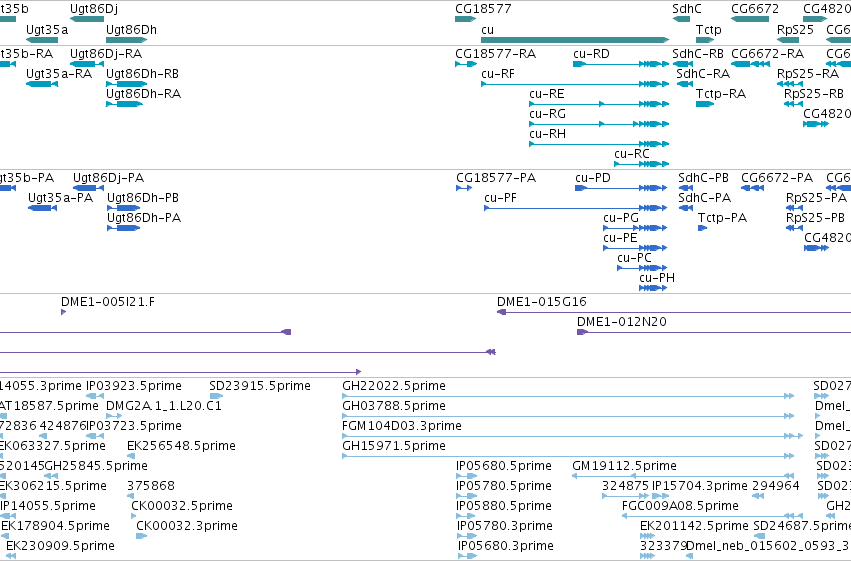Click EST GH03788.5prime
This screenshot has width=851, height=561.
point(568,416)
